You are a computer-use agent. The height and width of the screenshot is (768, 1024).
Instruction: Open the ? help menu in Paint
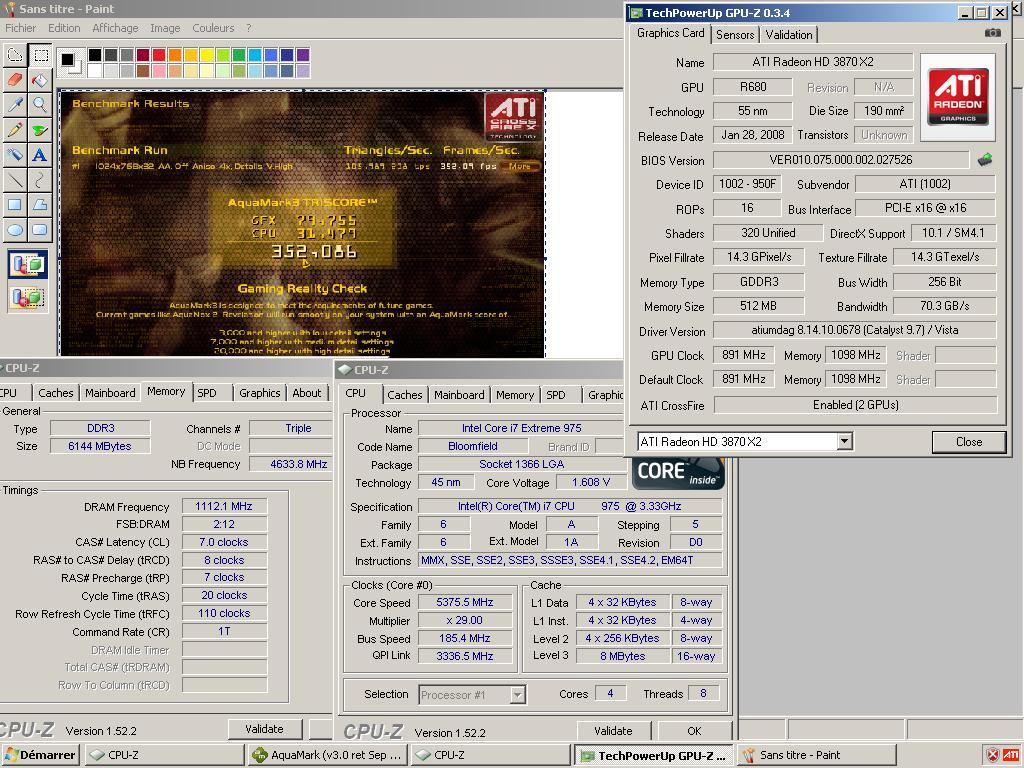[249, 28]
